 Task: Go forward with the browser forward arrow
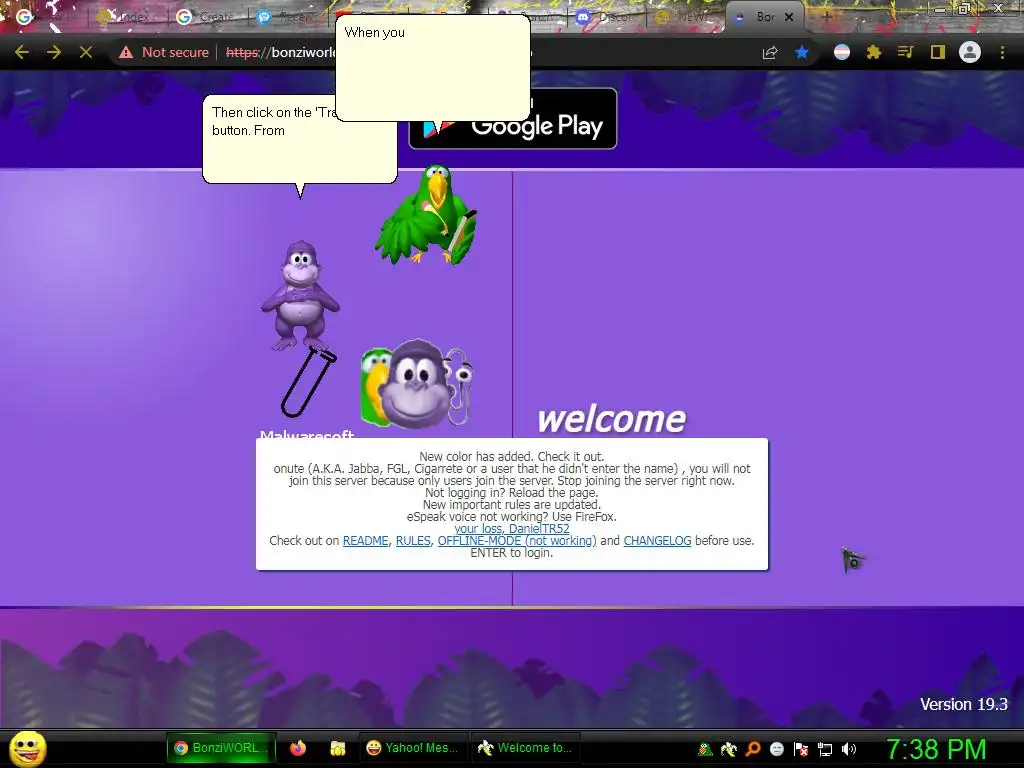click(x=54, y=52)
